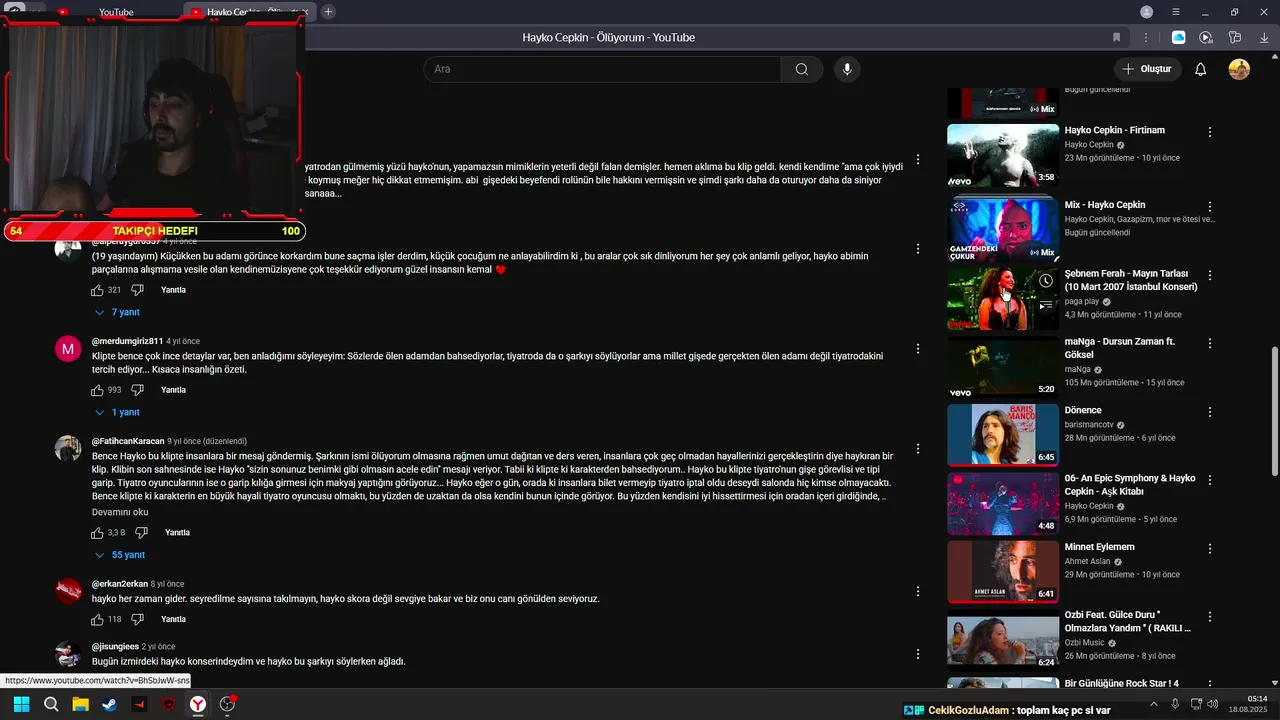The height and width of the screenshot is (720, 1280).
Task: Like the comment with 321 likes
Action: pos(97,290)
